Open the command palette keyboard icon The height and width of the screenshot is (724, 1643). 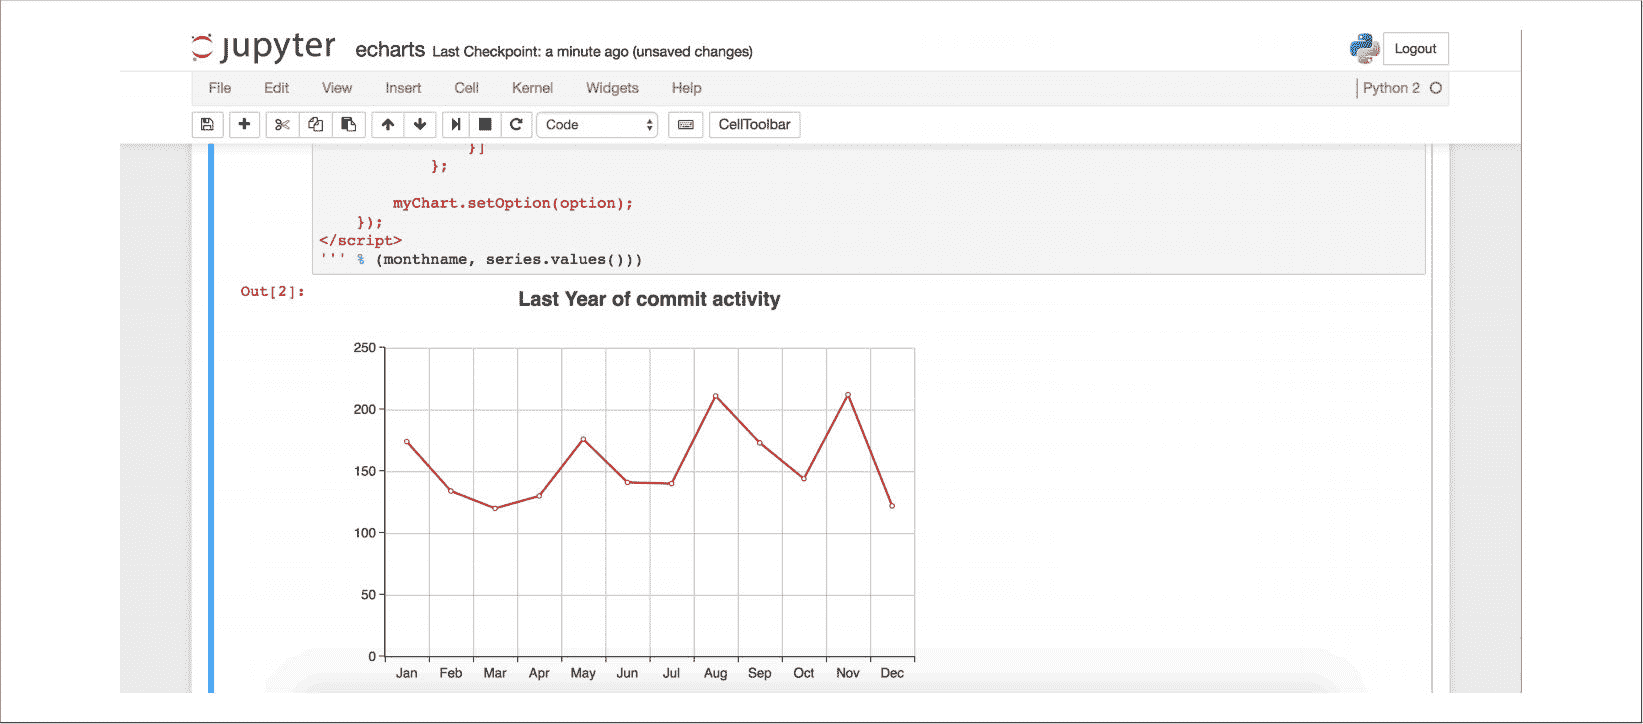coord(685,125)
